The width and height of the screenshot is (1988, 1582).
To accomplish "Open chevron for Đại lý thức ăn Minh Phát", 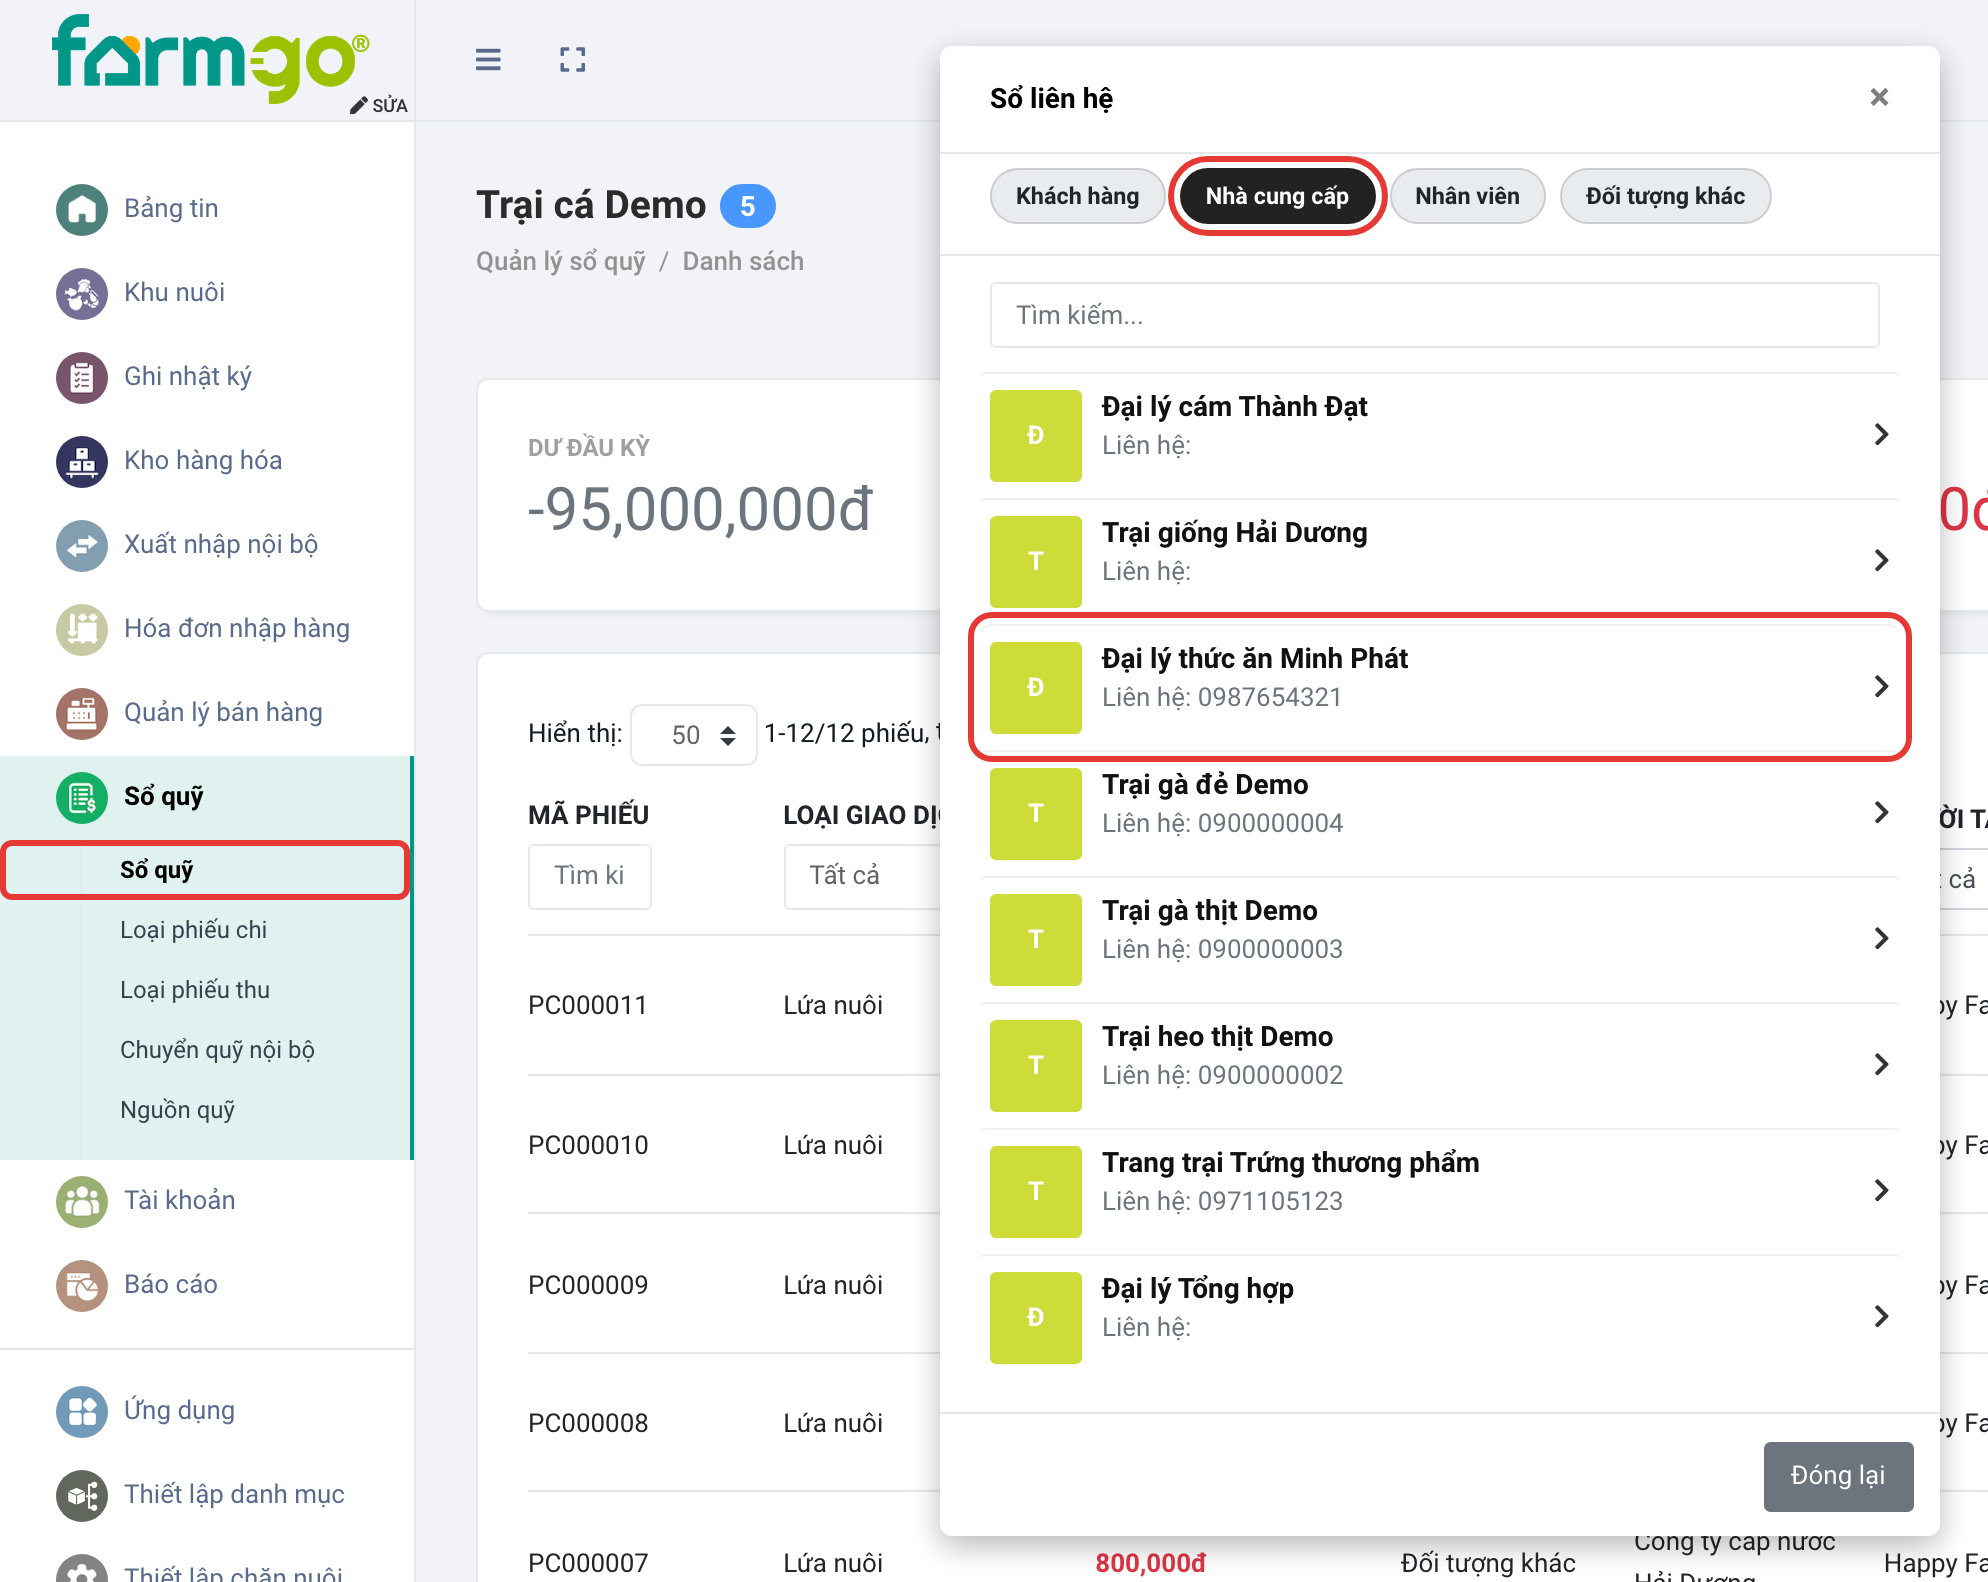I will point(1881,686).
